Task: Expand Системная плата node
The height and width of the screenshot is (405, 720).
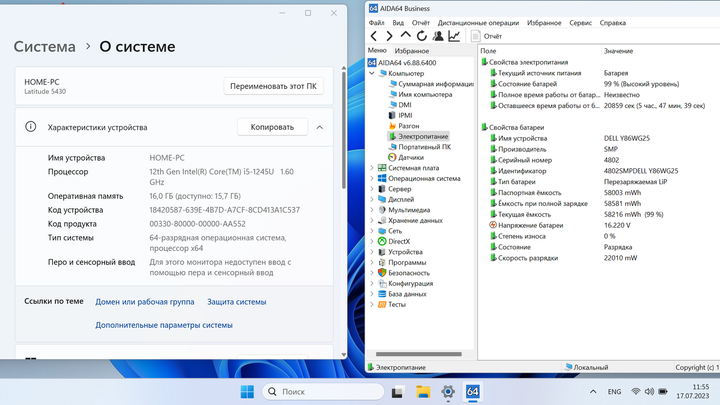Action: 372,168
